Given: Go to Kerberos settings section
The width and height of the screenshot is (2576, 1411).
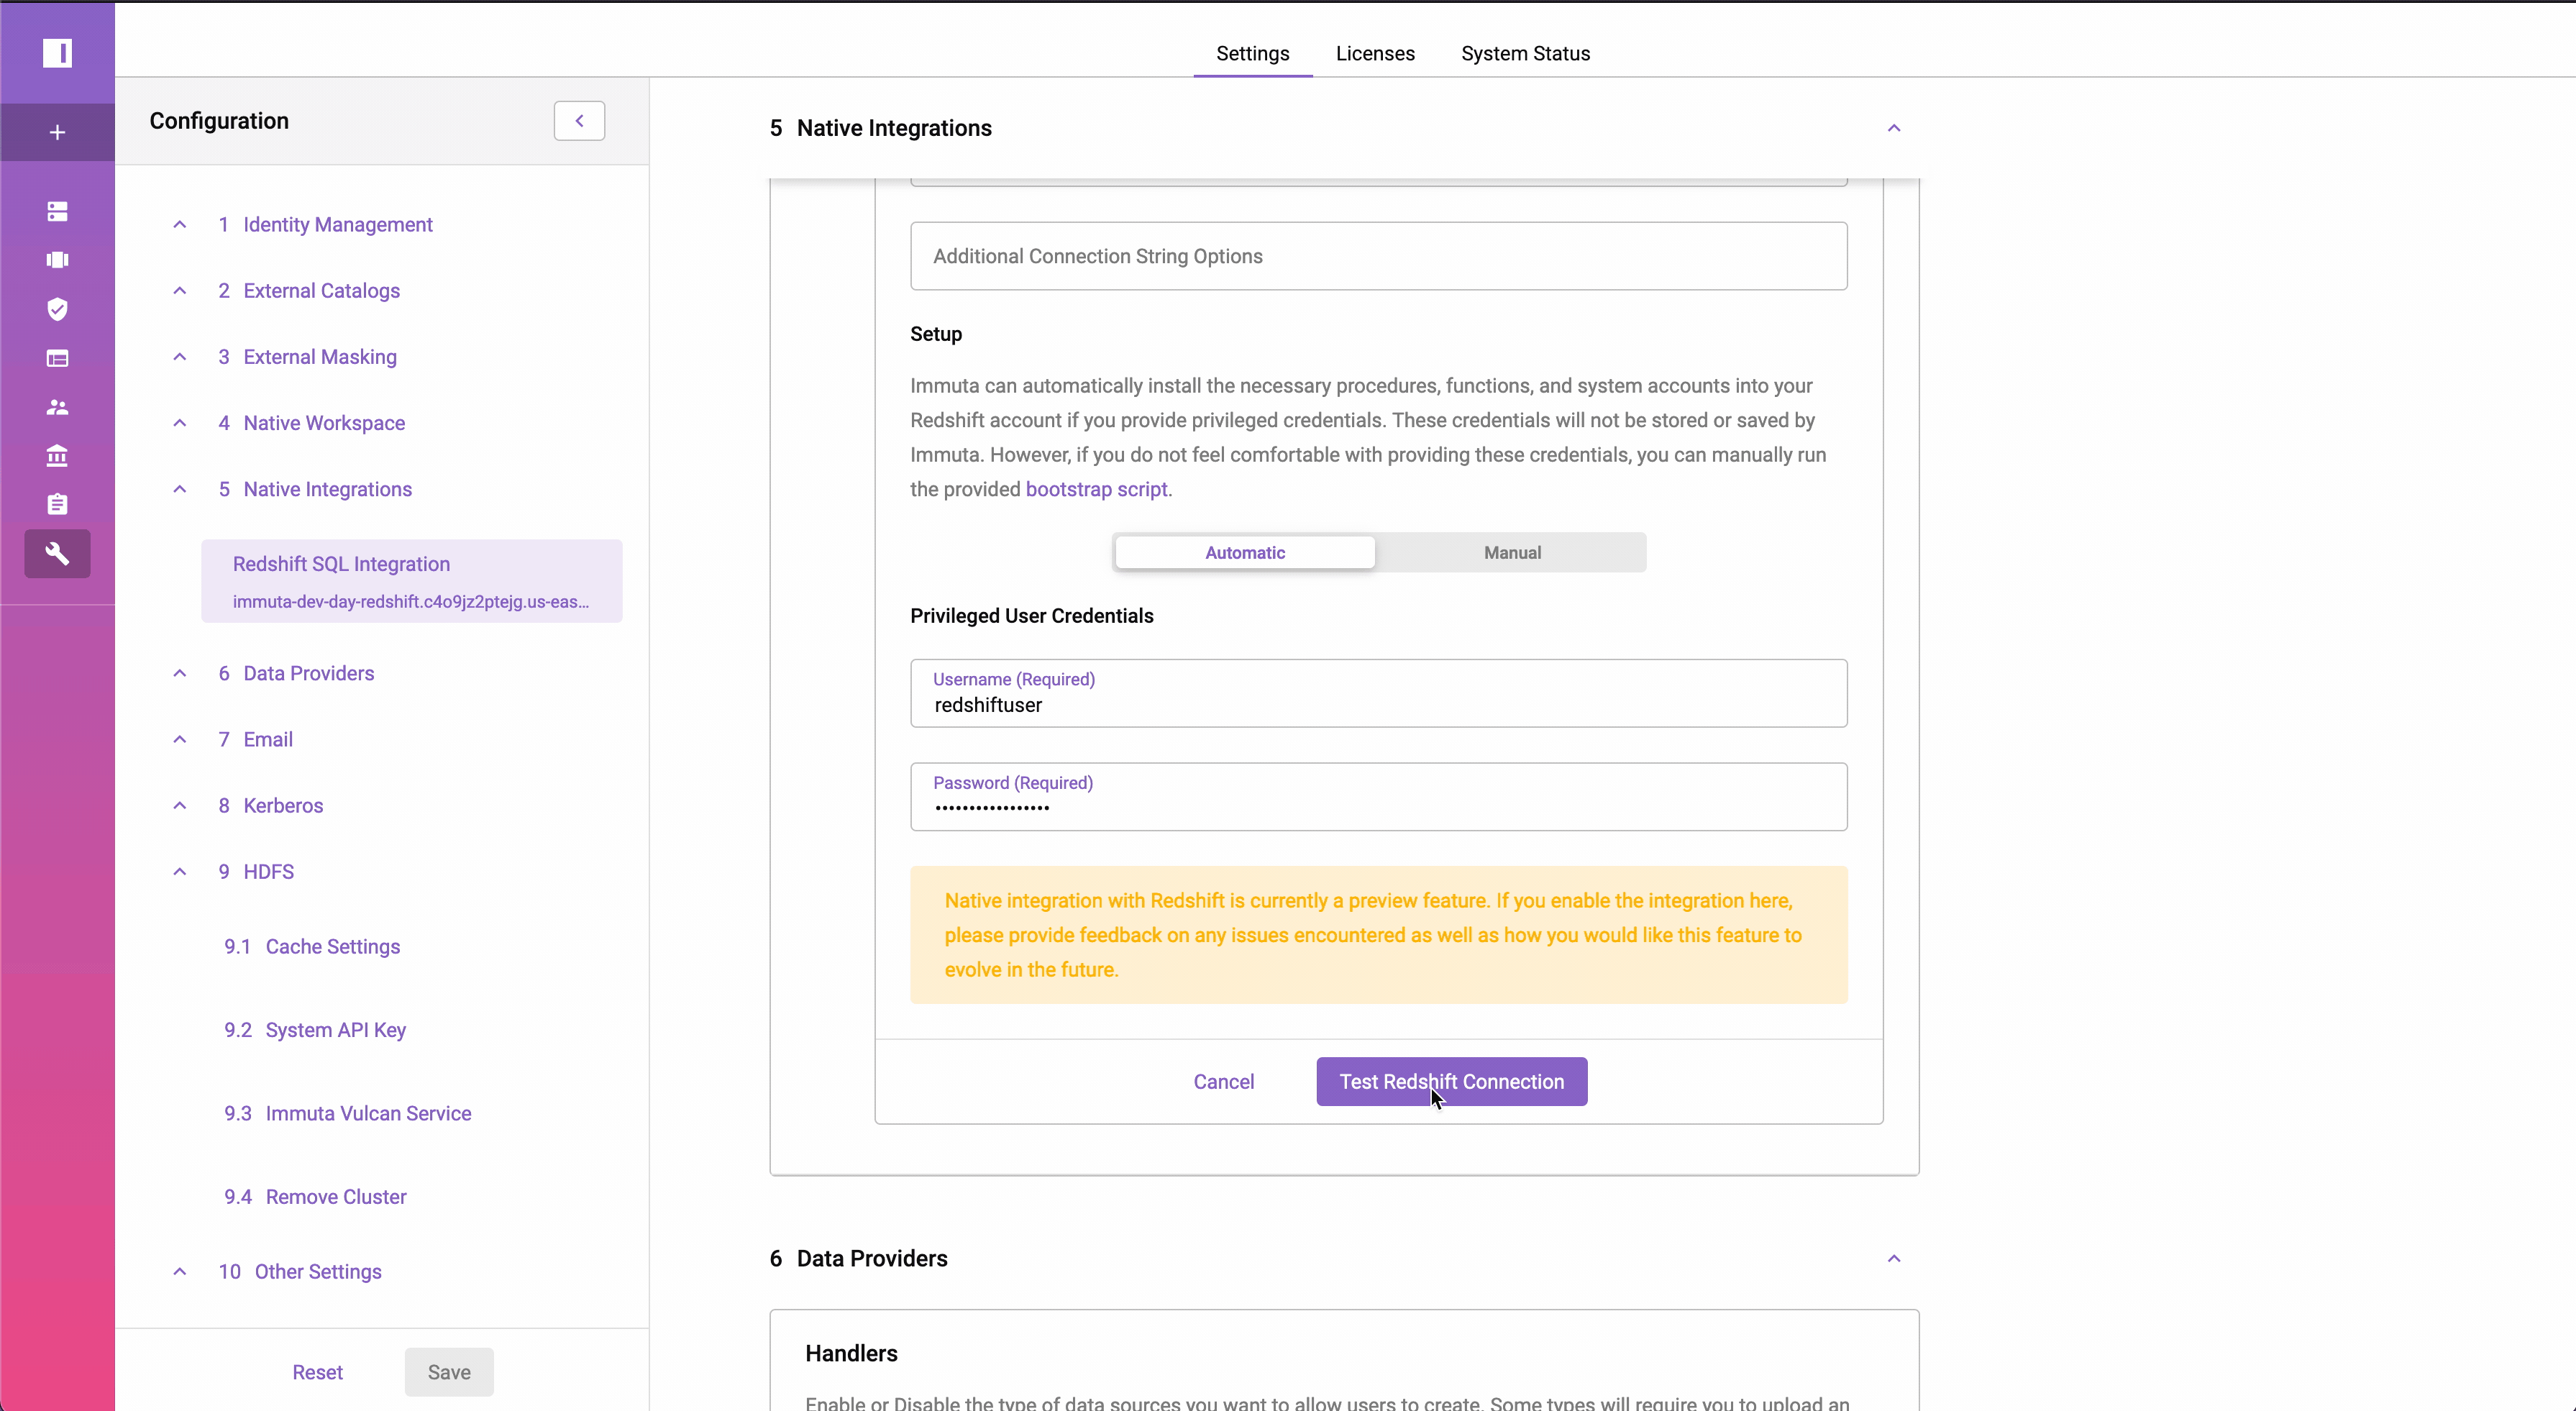Looking at the screenshot, I should 270,805.
